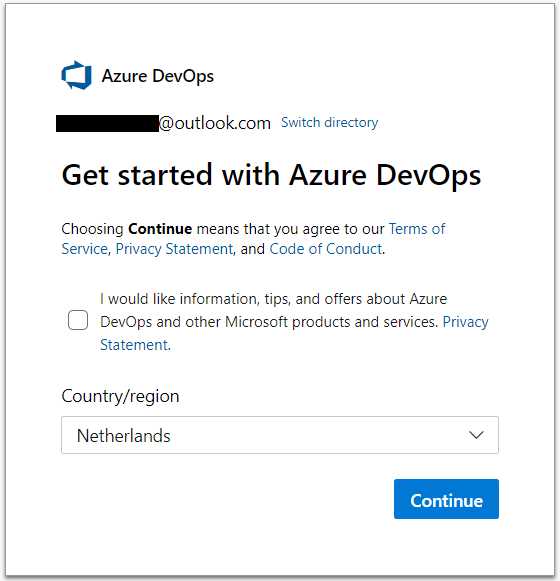Click the Azure DevOps product name text

point(158,76)
